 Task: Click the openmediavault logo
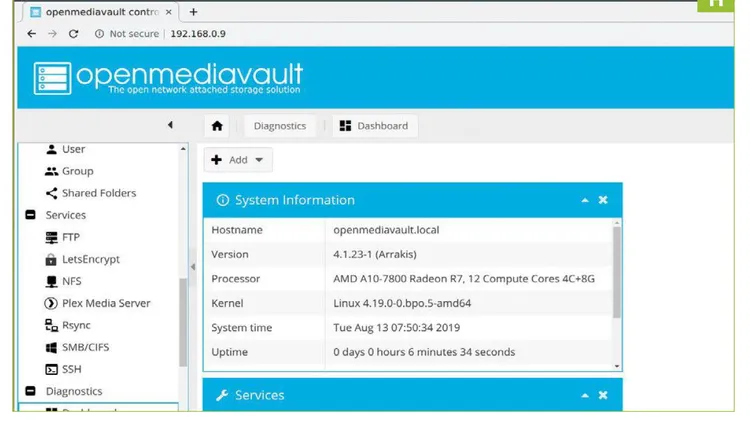(x=168, y=78)
